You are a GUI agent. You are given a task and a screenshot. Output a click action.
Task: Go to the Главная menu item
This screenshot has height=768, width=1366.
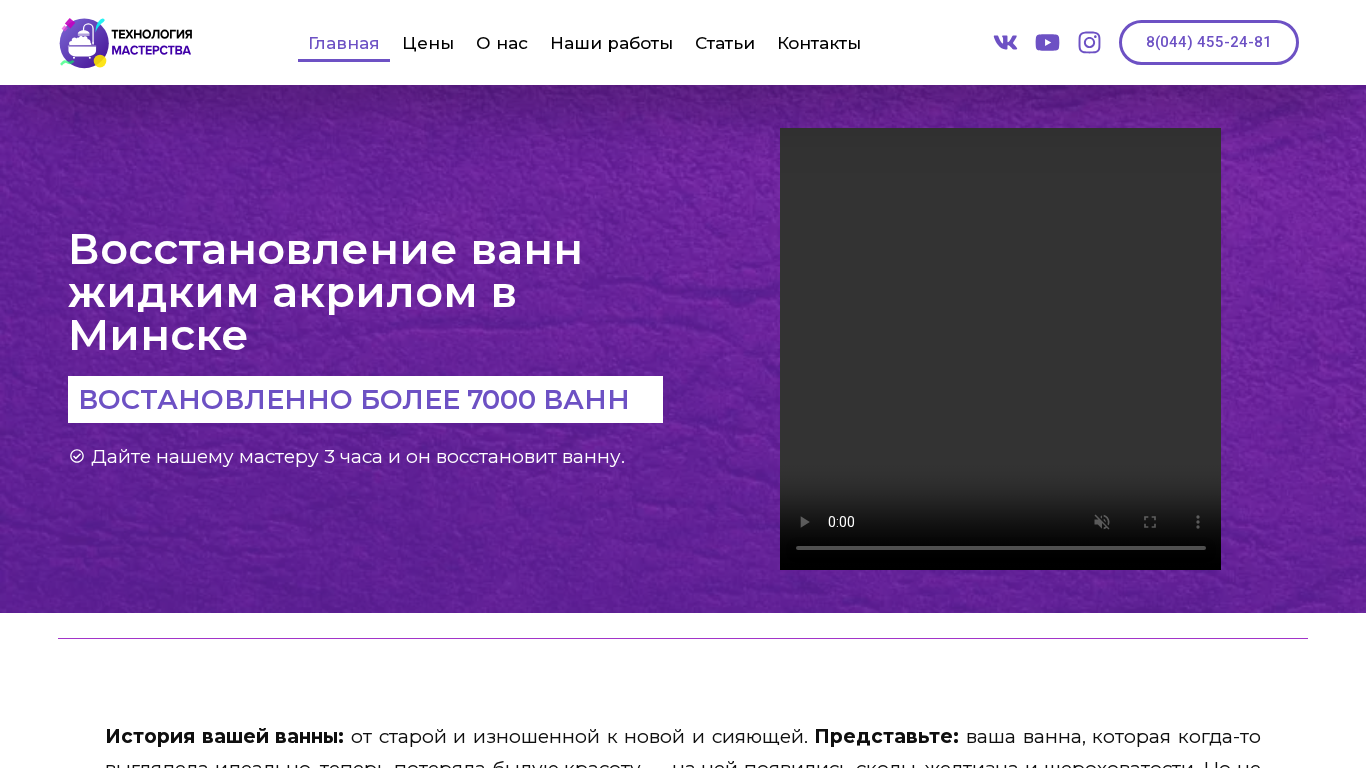[x=344, y=43]
